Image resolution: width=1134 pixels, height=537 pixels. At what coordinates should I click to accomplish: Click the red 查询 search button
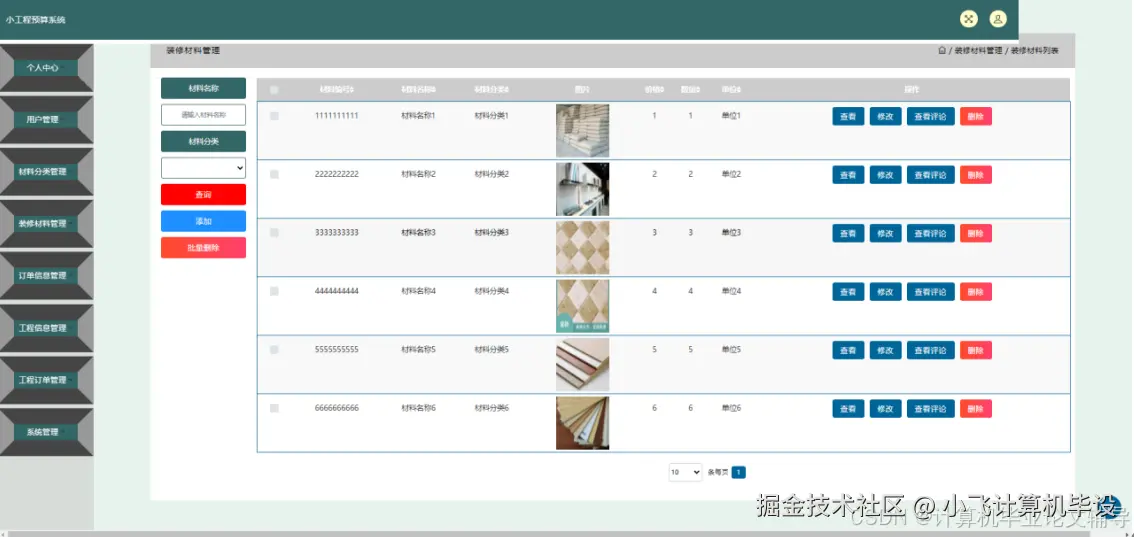pos(203,194)
